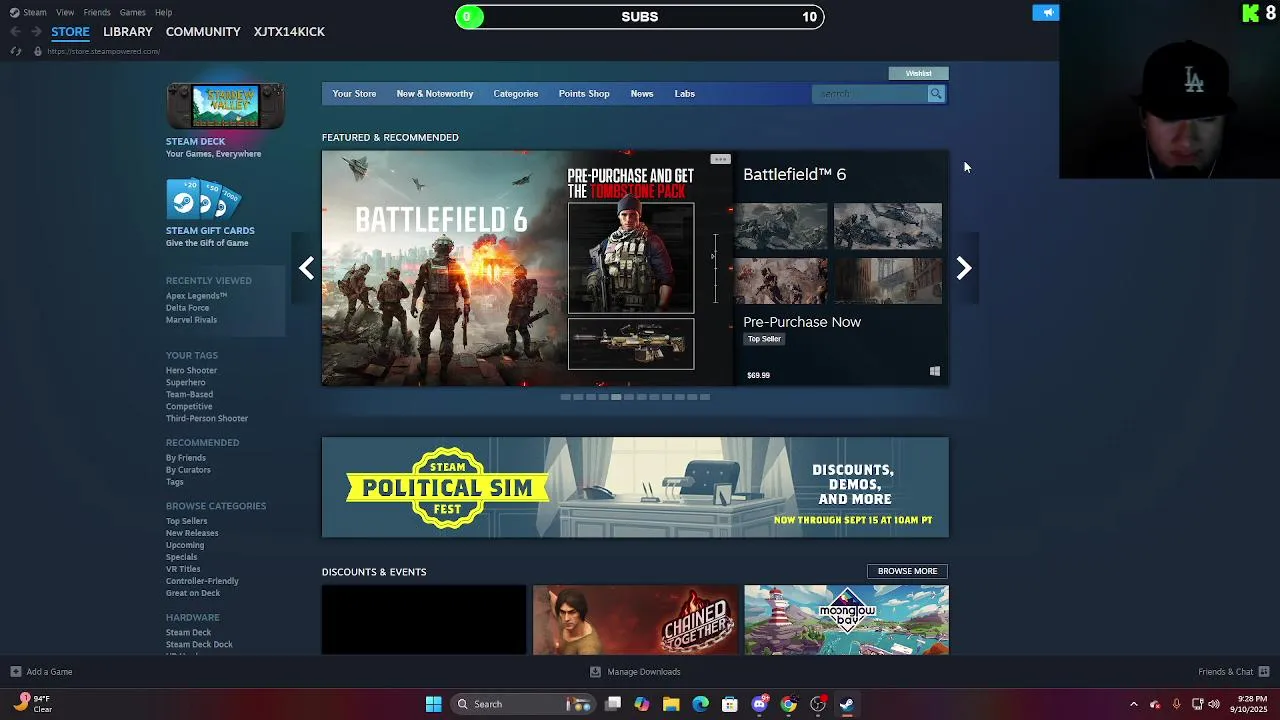This screenshot has height=720, width=1280.
Task: Browse the New Releases category
Action: pos(192,533)
